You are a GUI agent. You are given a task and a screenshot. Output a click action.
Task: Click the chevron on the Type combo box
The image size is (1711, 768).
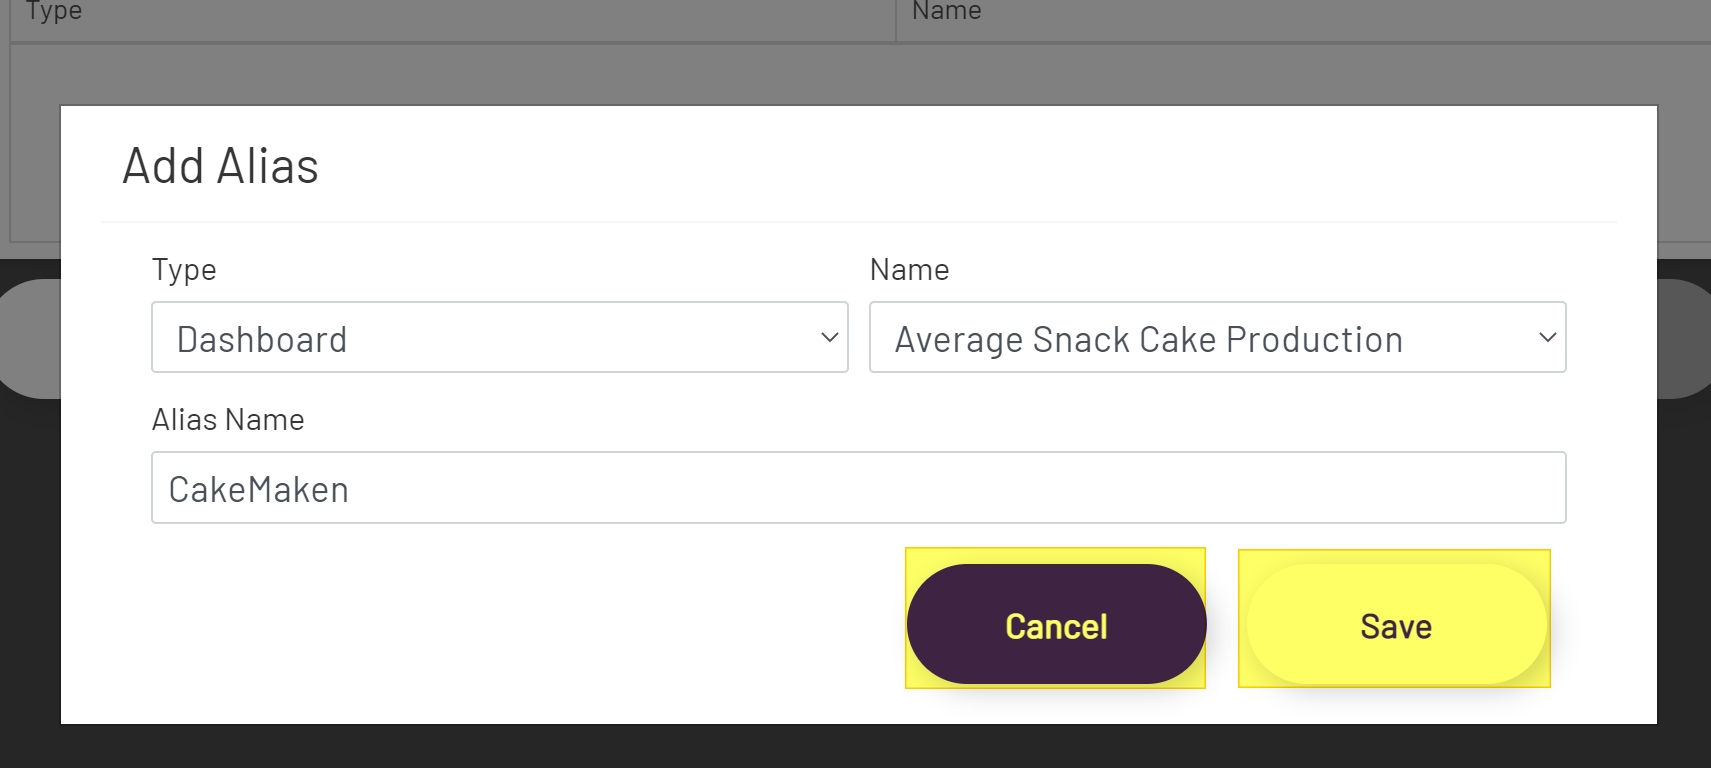tap(829, 338)
